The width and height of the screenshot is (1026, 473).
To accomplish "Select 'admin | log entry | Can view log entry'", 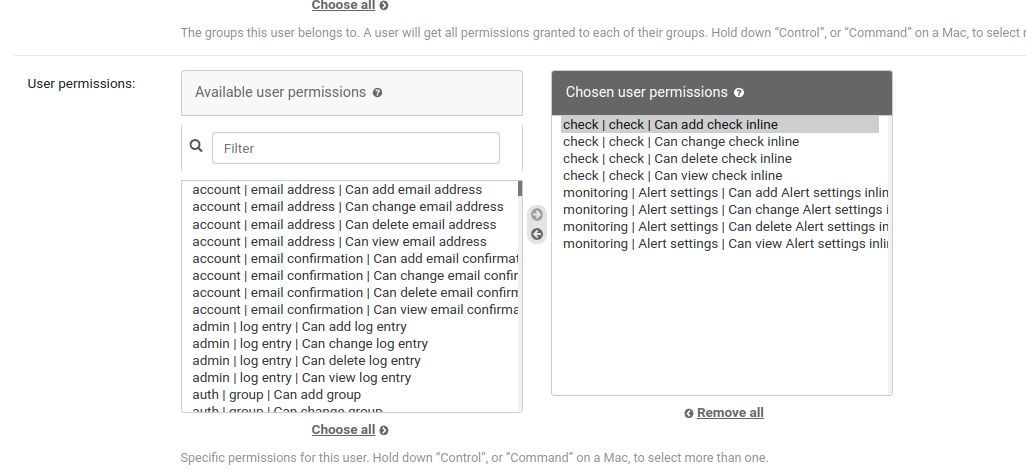I will (301, 378).
